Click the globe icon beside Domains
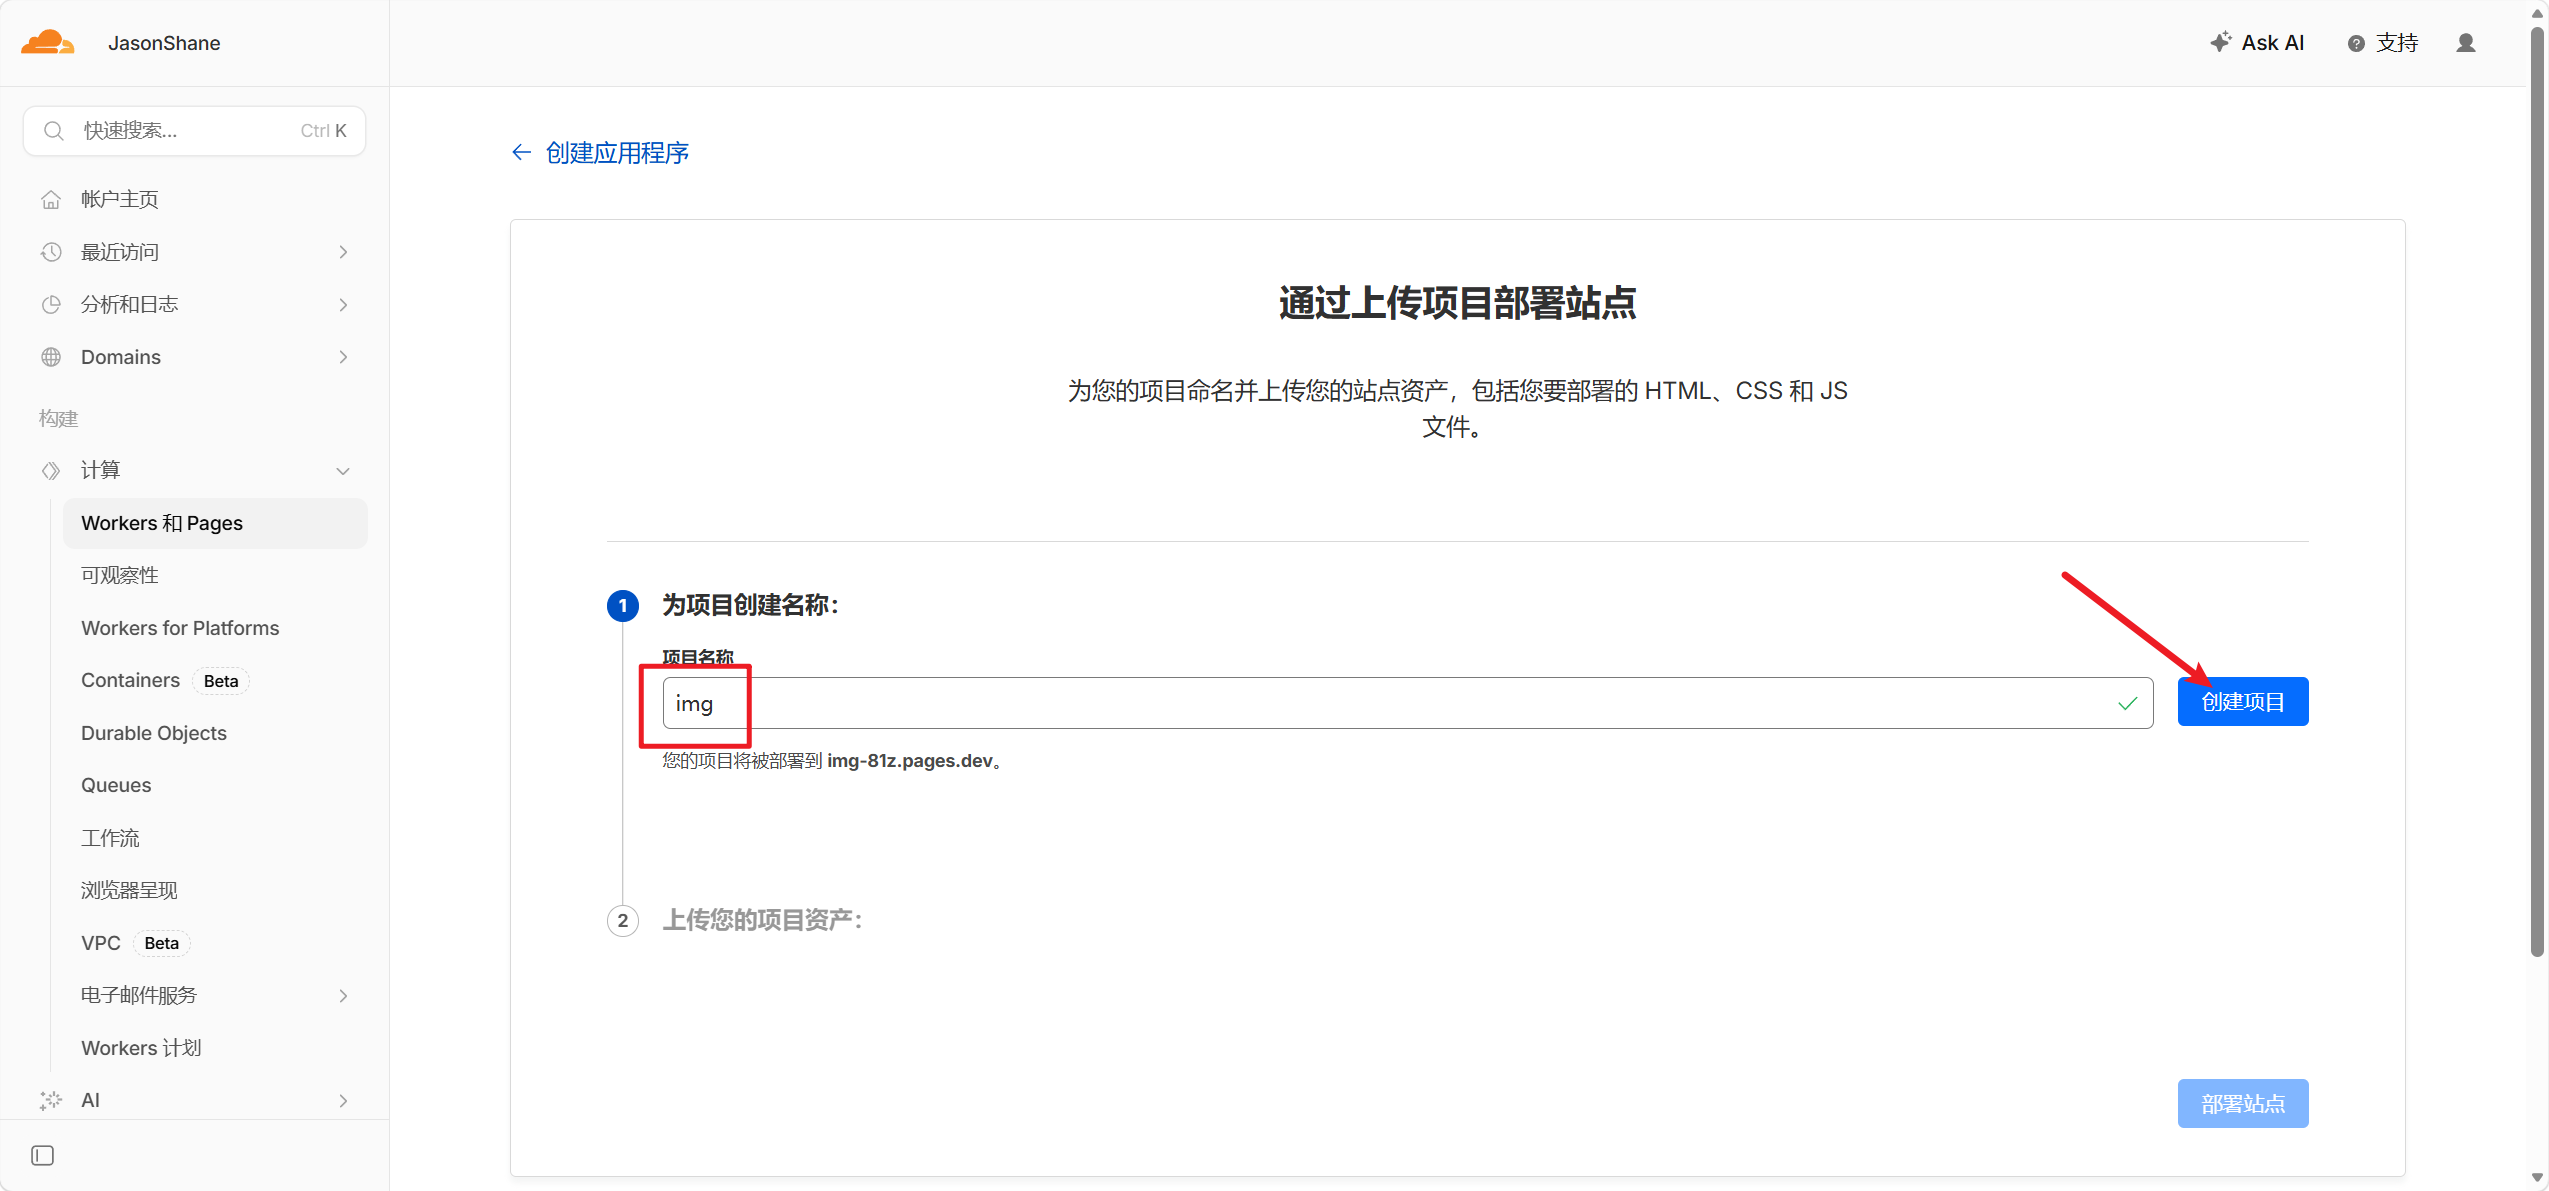Viewport: 2549px width, 1191px height. click(51, 357)
